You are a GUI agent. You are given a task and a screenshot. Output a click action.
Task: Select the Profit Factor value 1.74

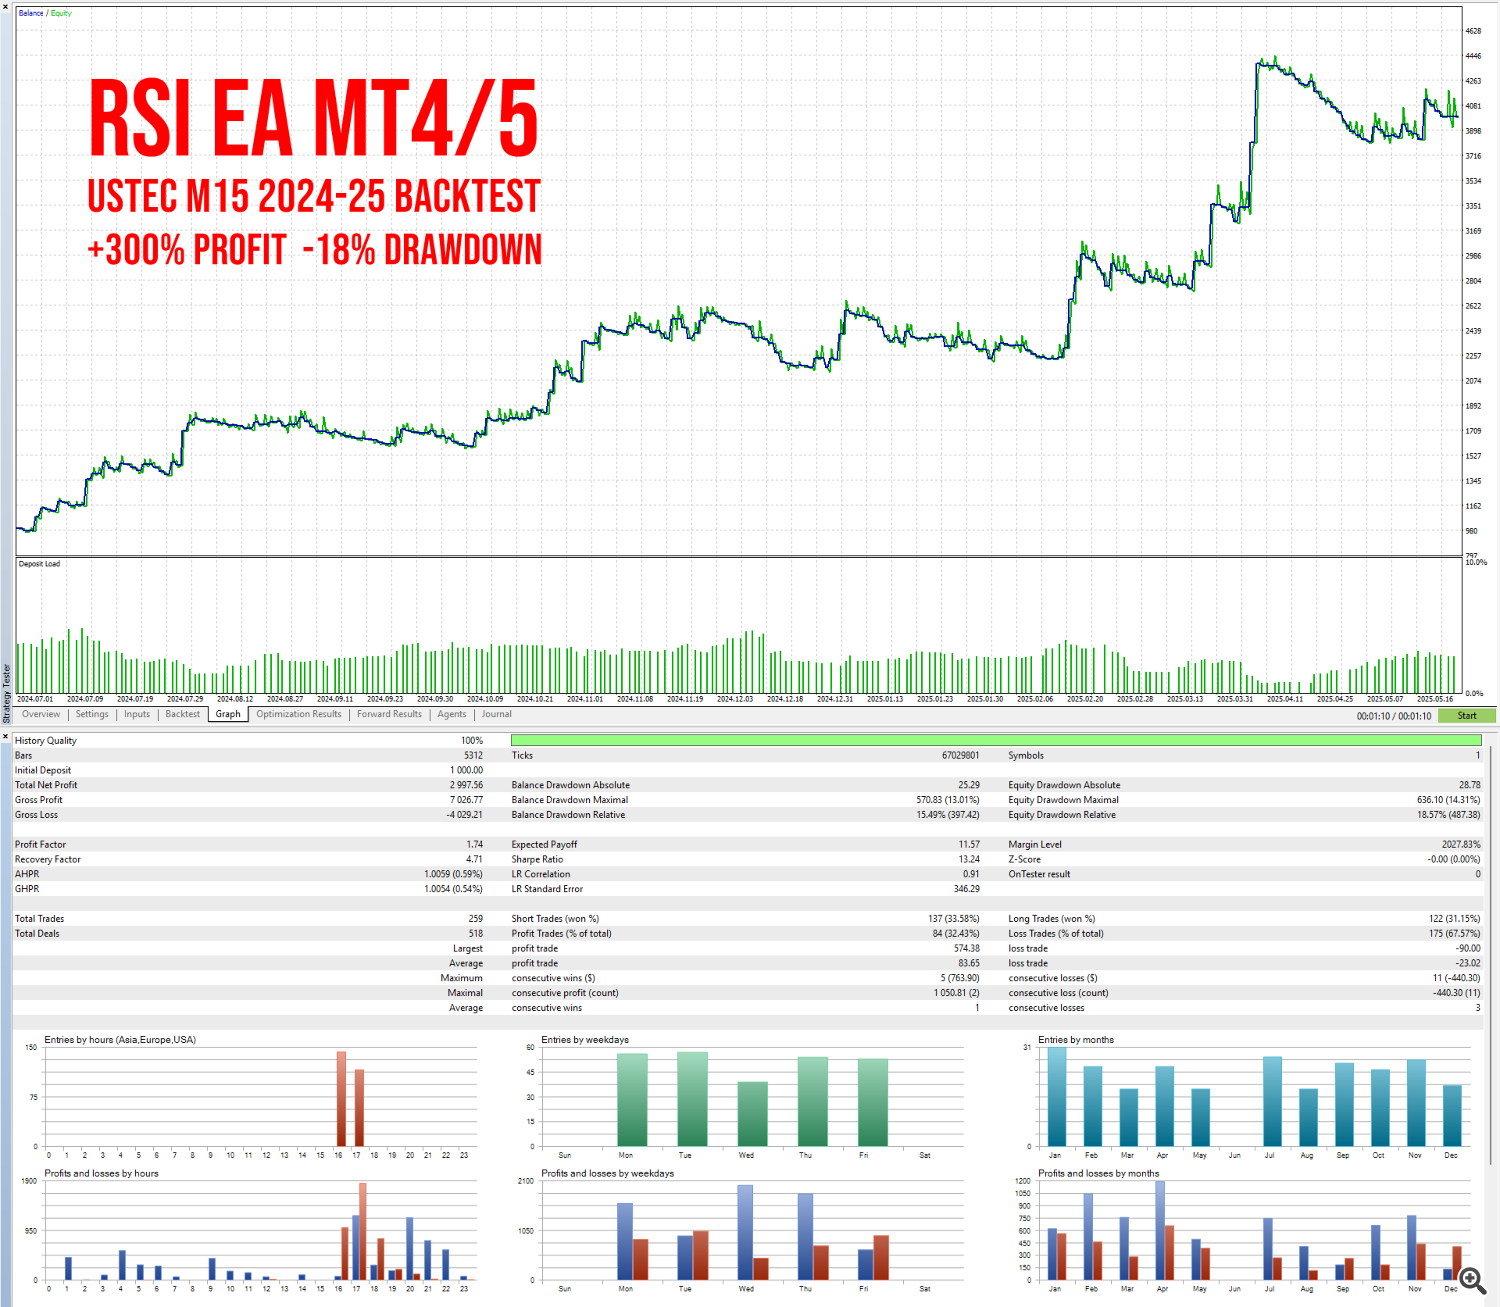point(475,844)
